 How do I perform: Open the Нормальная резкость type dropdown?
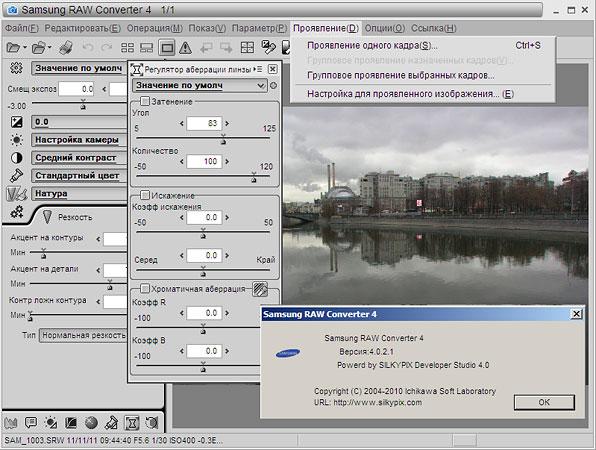click(83, 335)
